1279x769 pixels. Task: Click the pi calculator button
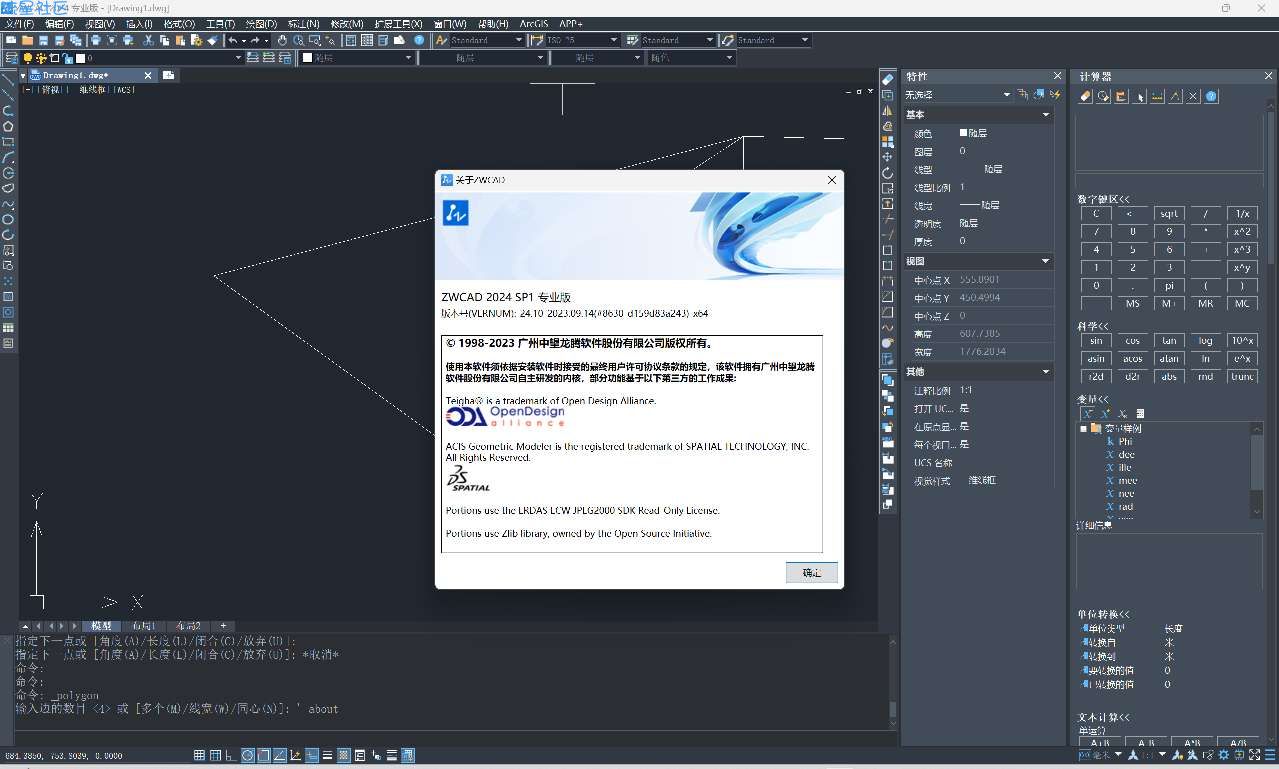(x=1169, y=285)
